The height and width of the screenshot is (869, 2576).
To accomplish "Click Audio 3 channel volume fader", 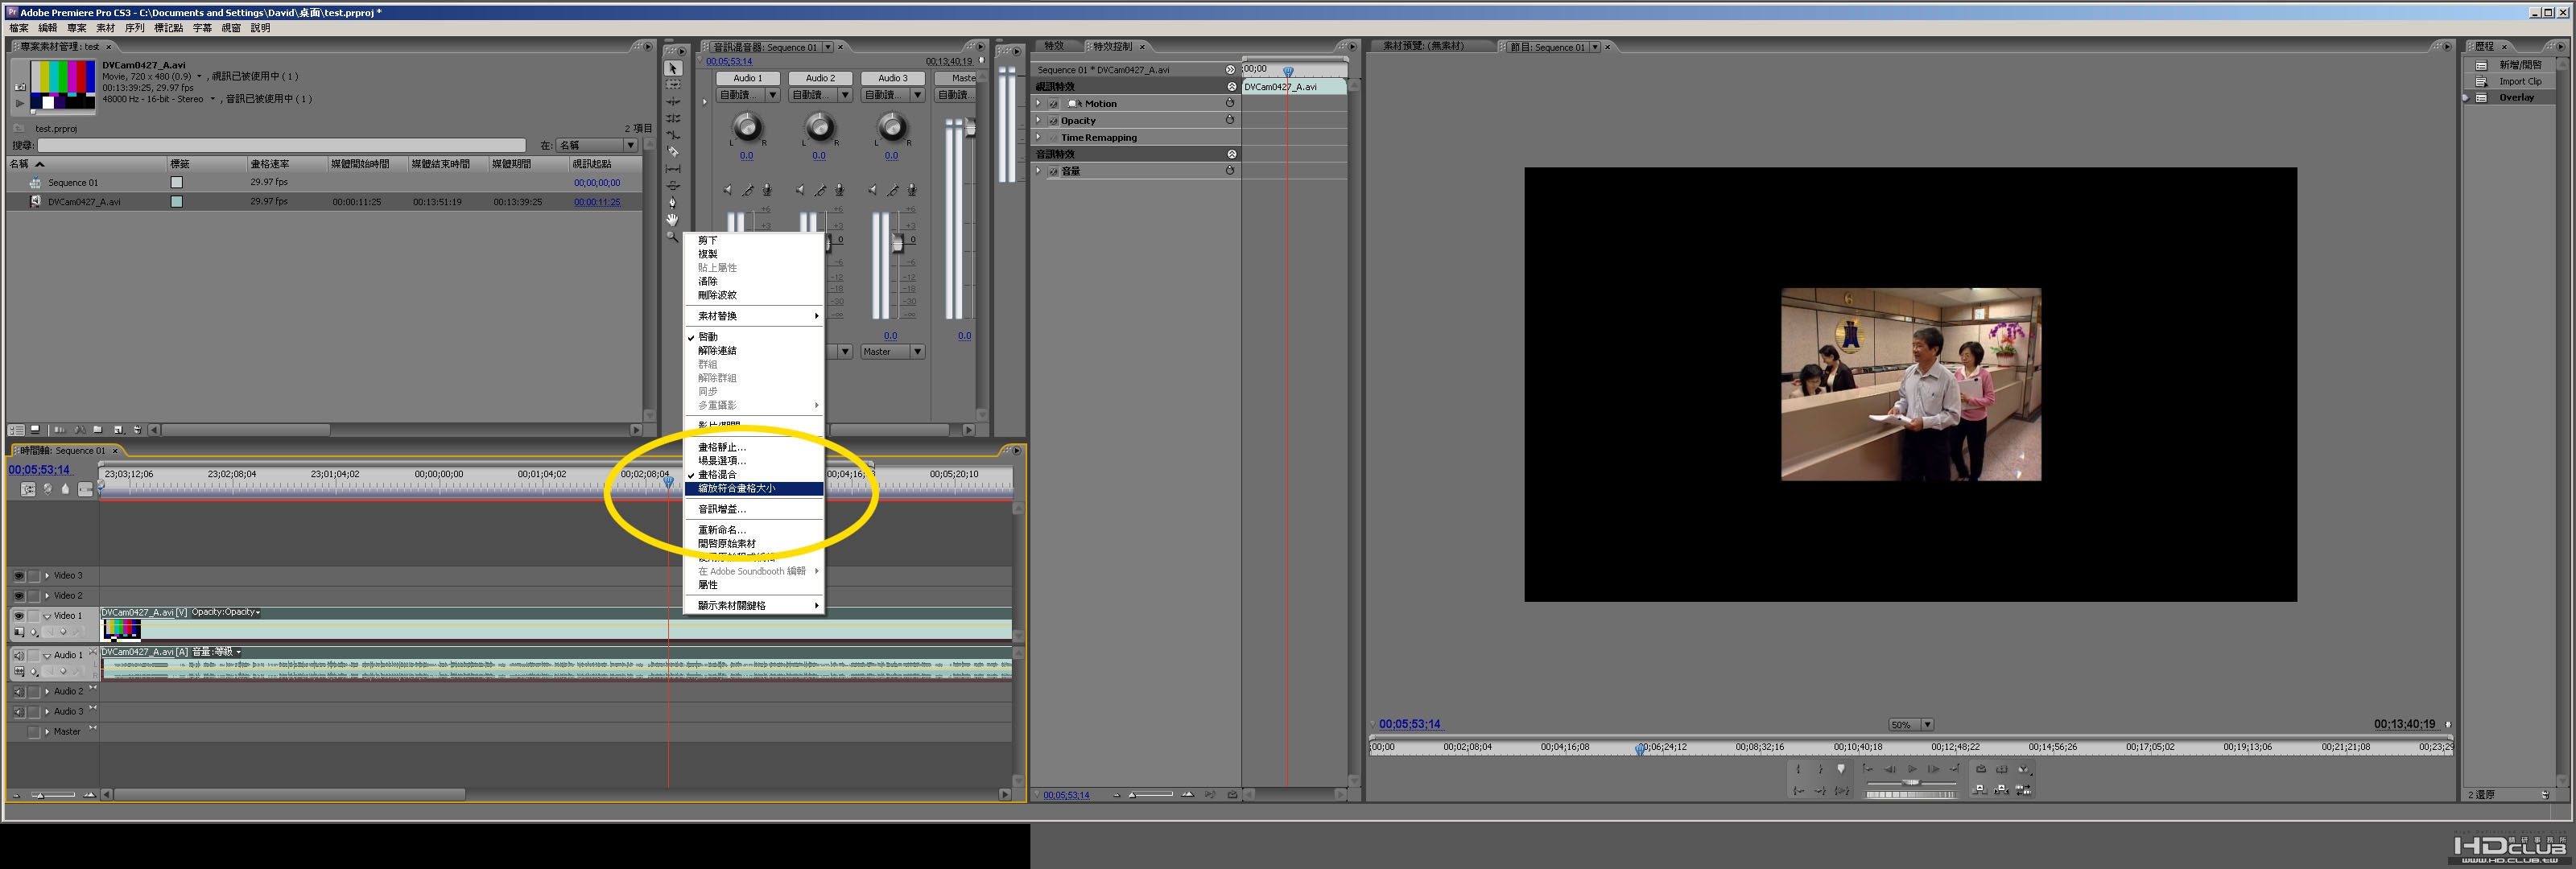I will [x=897, y=243].
